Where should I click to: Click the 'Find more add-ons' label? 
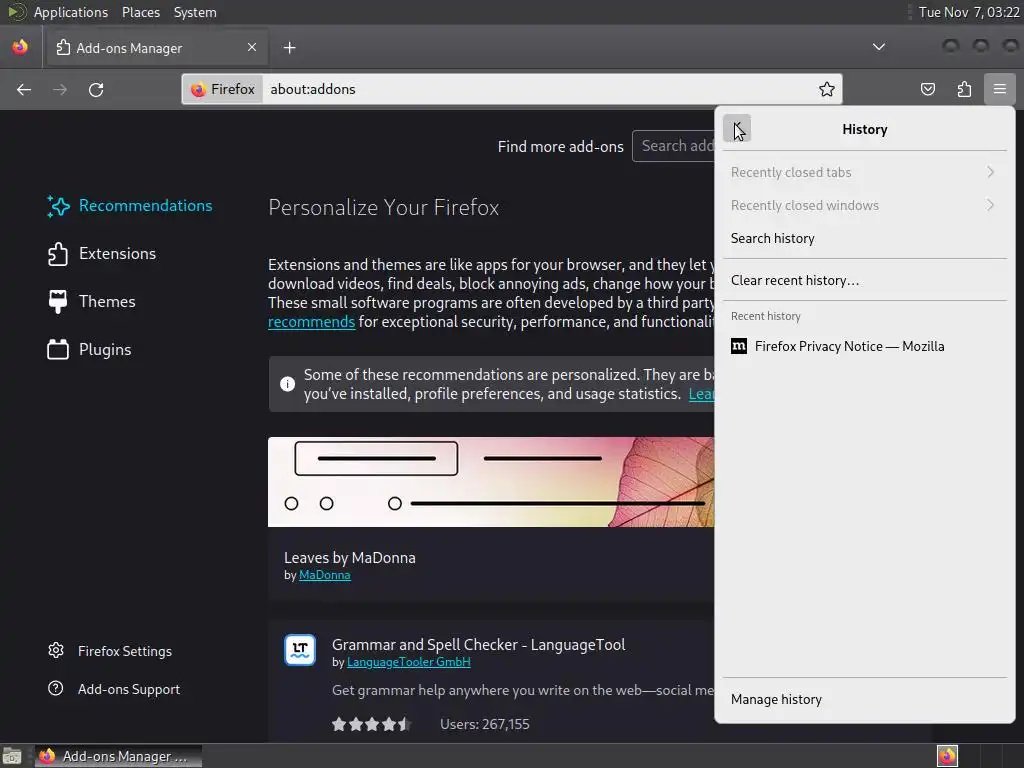pyautogui.click(x=560, y=146)
